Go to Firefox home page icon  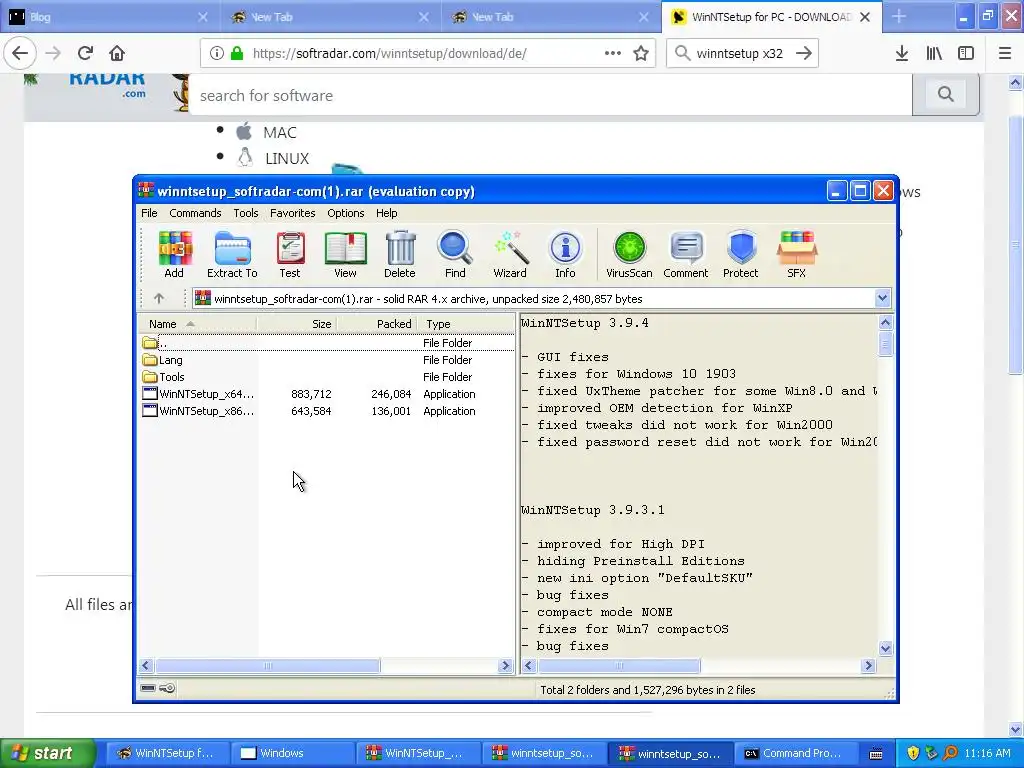(x=117, y=53)
